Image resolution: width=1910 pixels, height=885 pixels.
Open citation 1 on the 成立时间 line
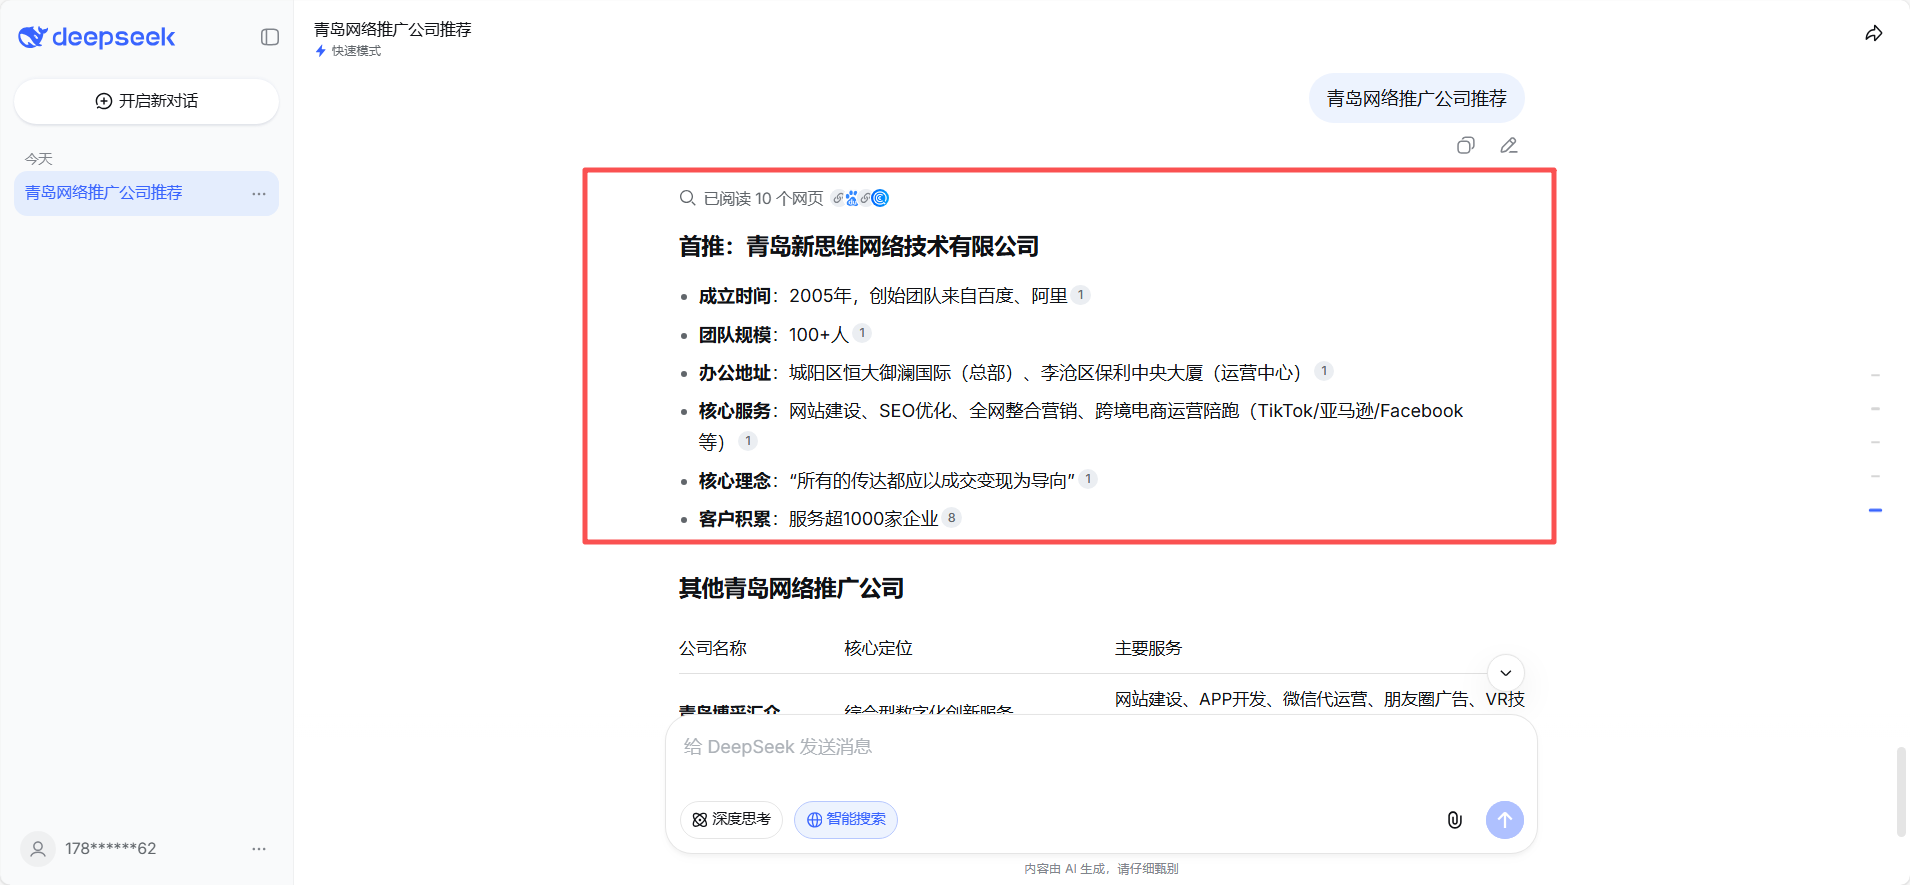tap(1081, 295)
